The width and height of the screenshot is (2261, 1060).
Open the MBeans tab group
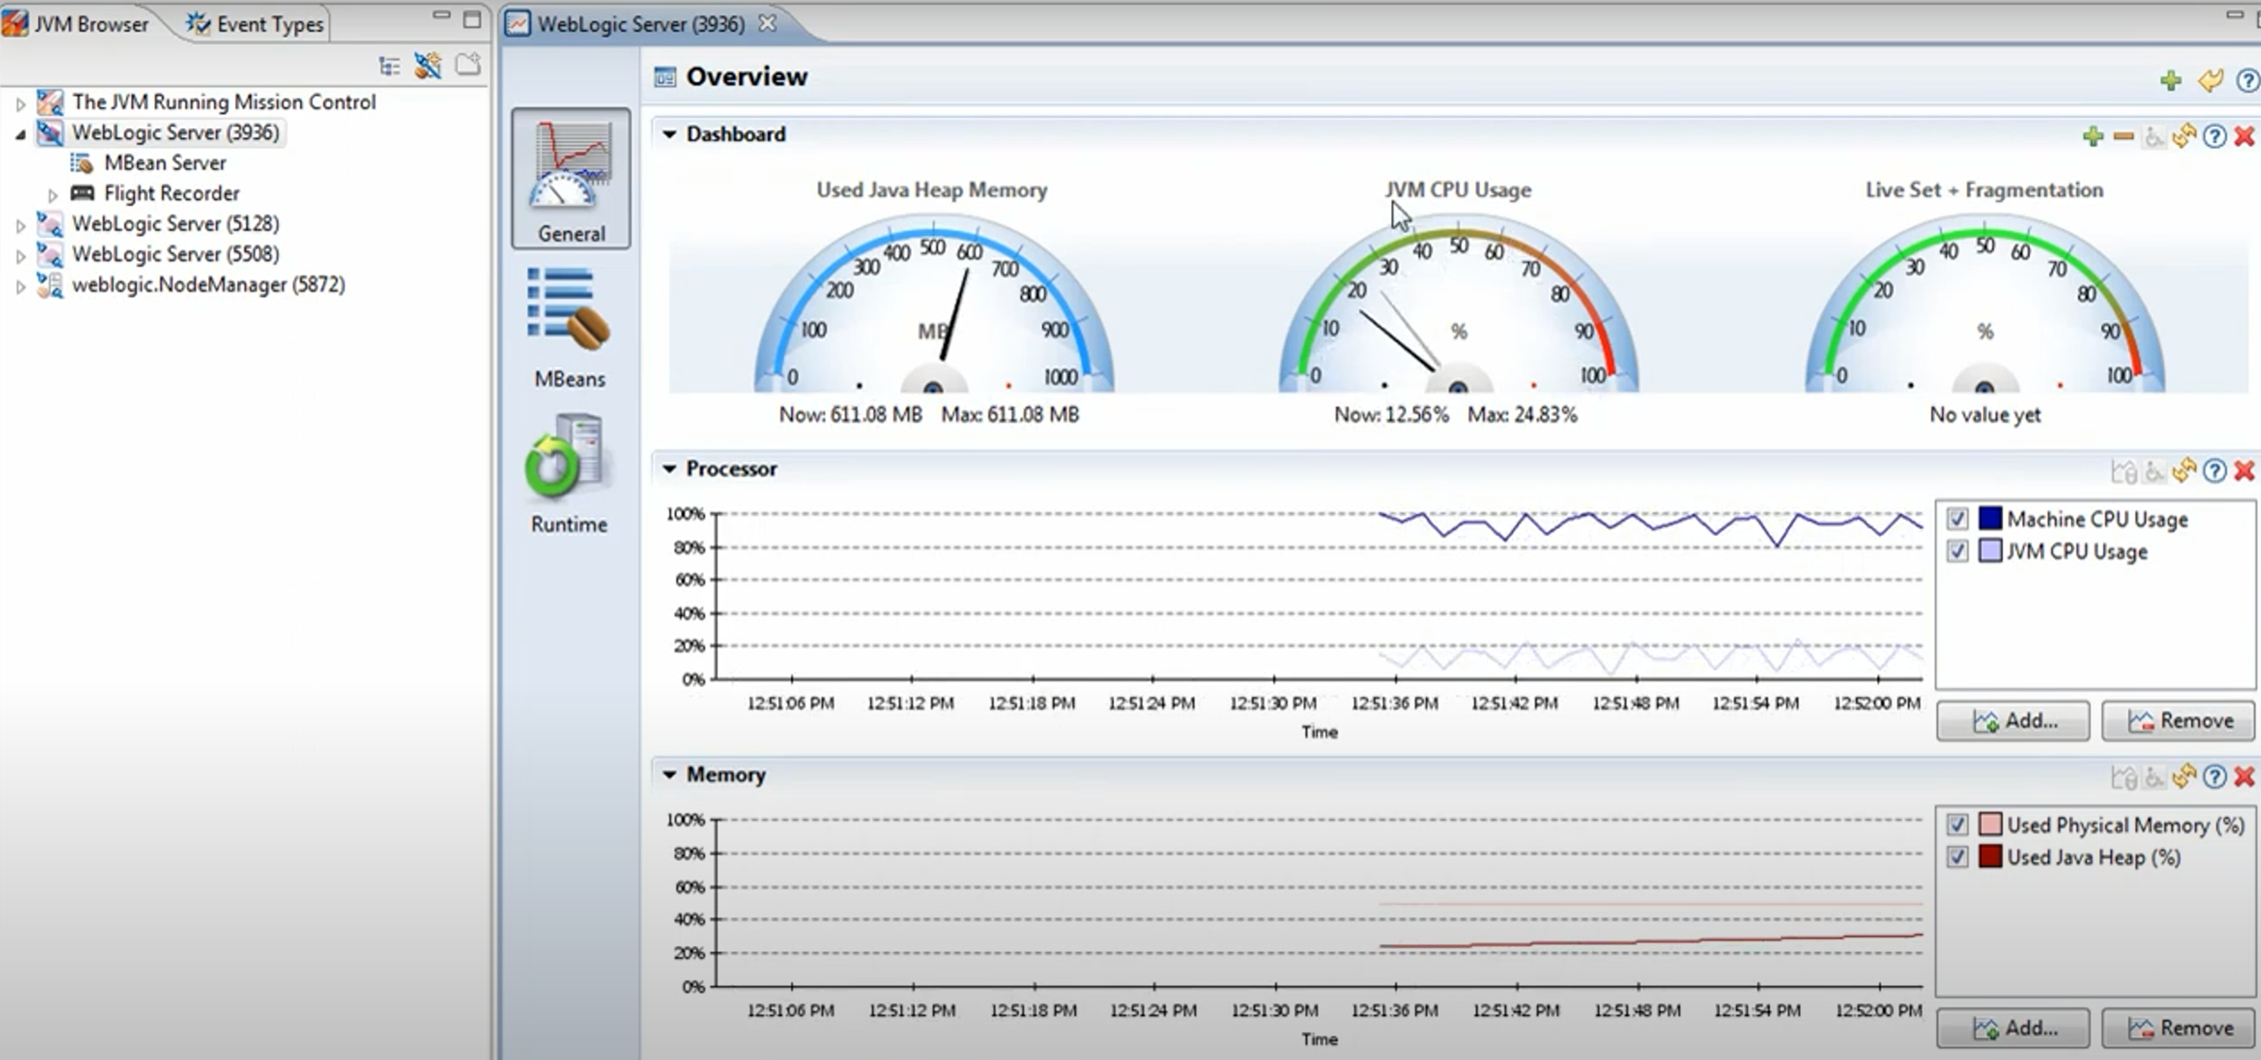pos(569,327)
